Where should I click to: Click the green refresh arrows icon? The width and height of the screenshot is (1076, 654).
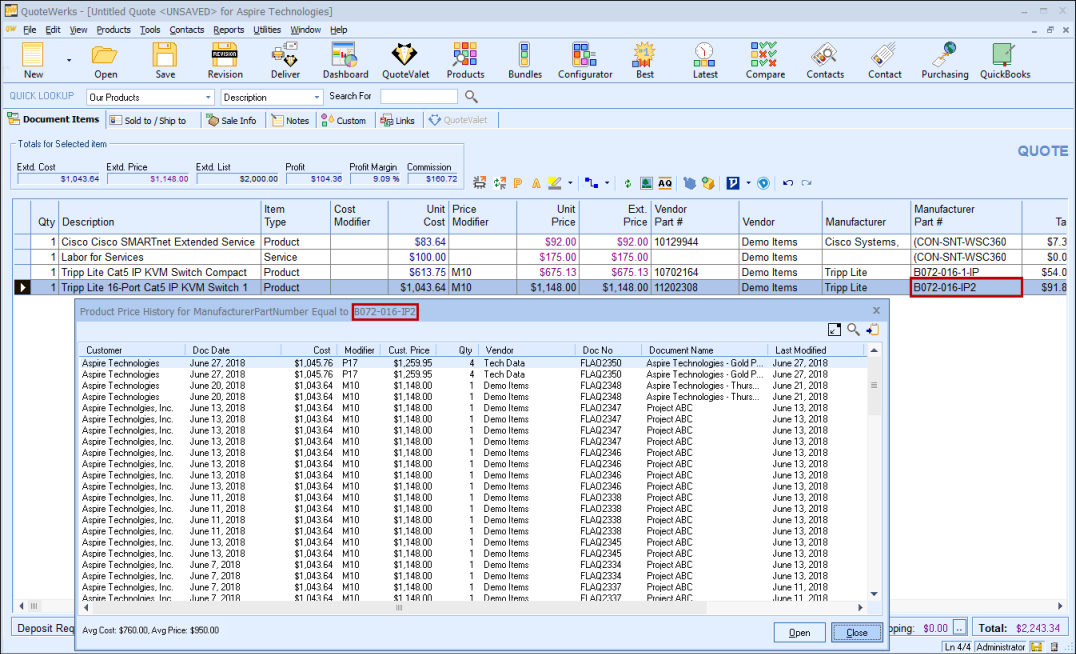(x=627, y=183)
